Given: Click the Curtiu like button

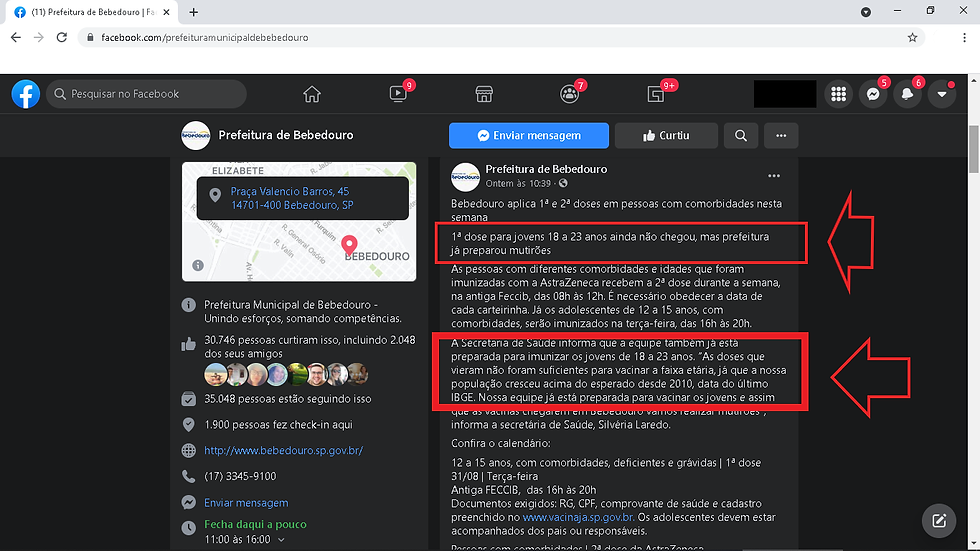Looking at the screenshot, I should [666, 136].
